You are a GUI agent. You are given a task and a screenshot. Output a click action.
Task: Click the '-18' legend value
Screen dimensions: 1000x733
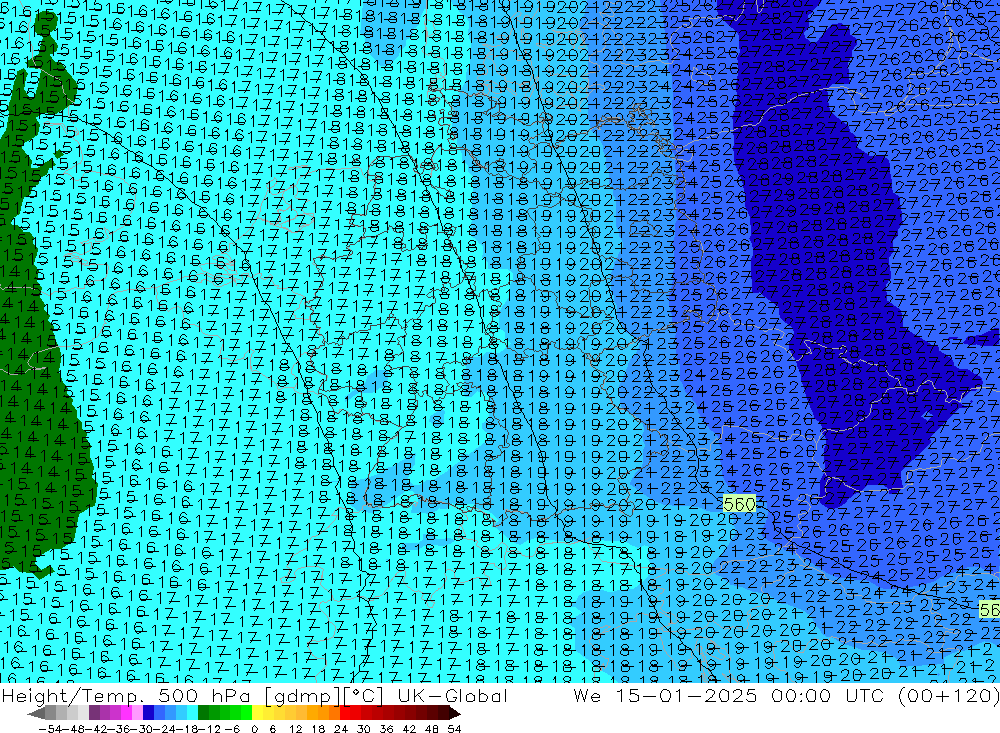[x=187, y=729]
